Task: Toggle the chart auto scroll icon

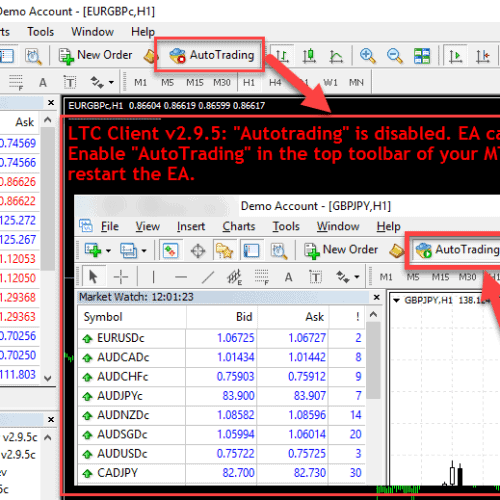Action: pyautogui.click(x=455, y=56)
